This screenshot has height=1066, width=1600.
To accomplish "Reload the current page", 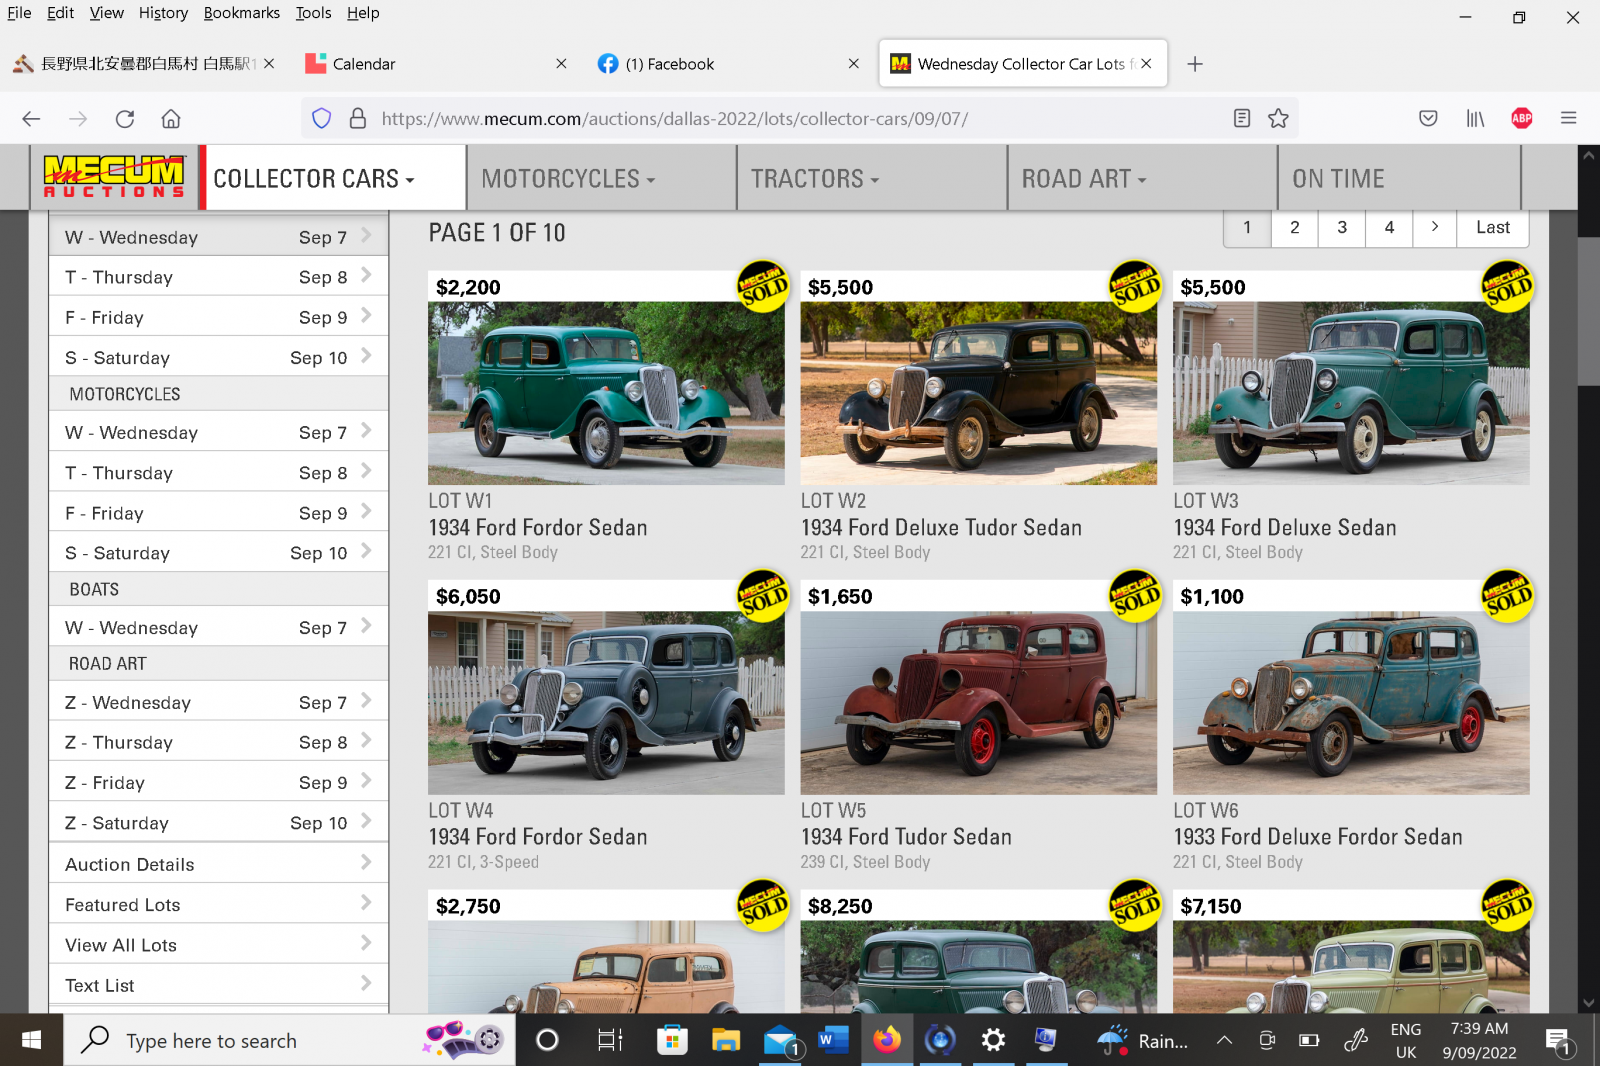I will click(125, 119).
